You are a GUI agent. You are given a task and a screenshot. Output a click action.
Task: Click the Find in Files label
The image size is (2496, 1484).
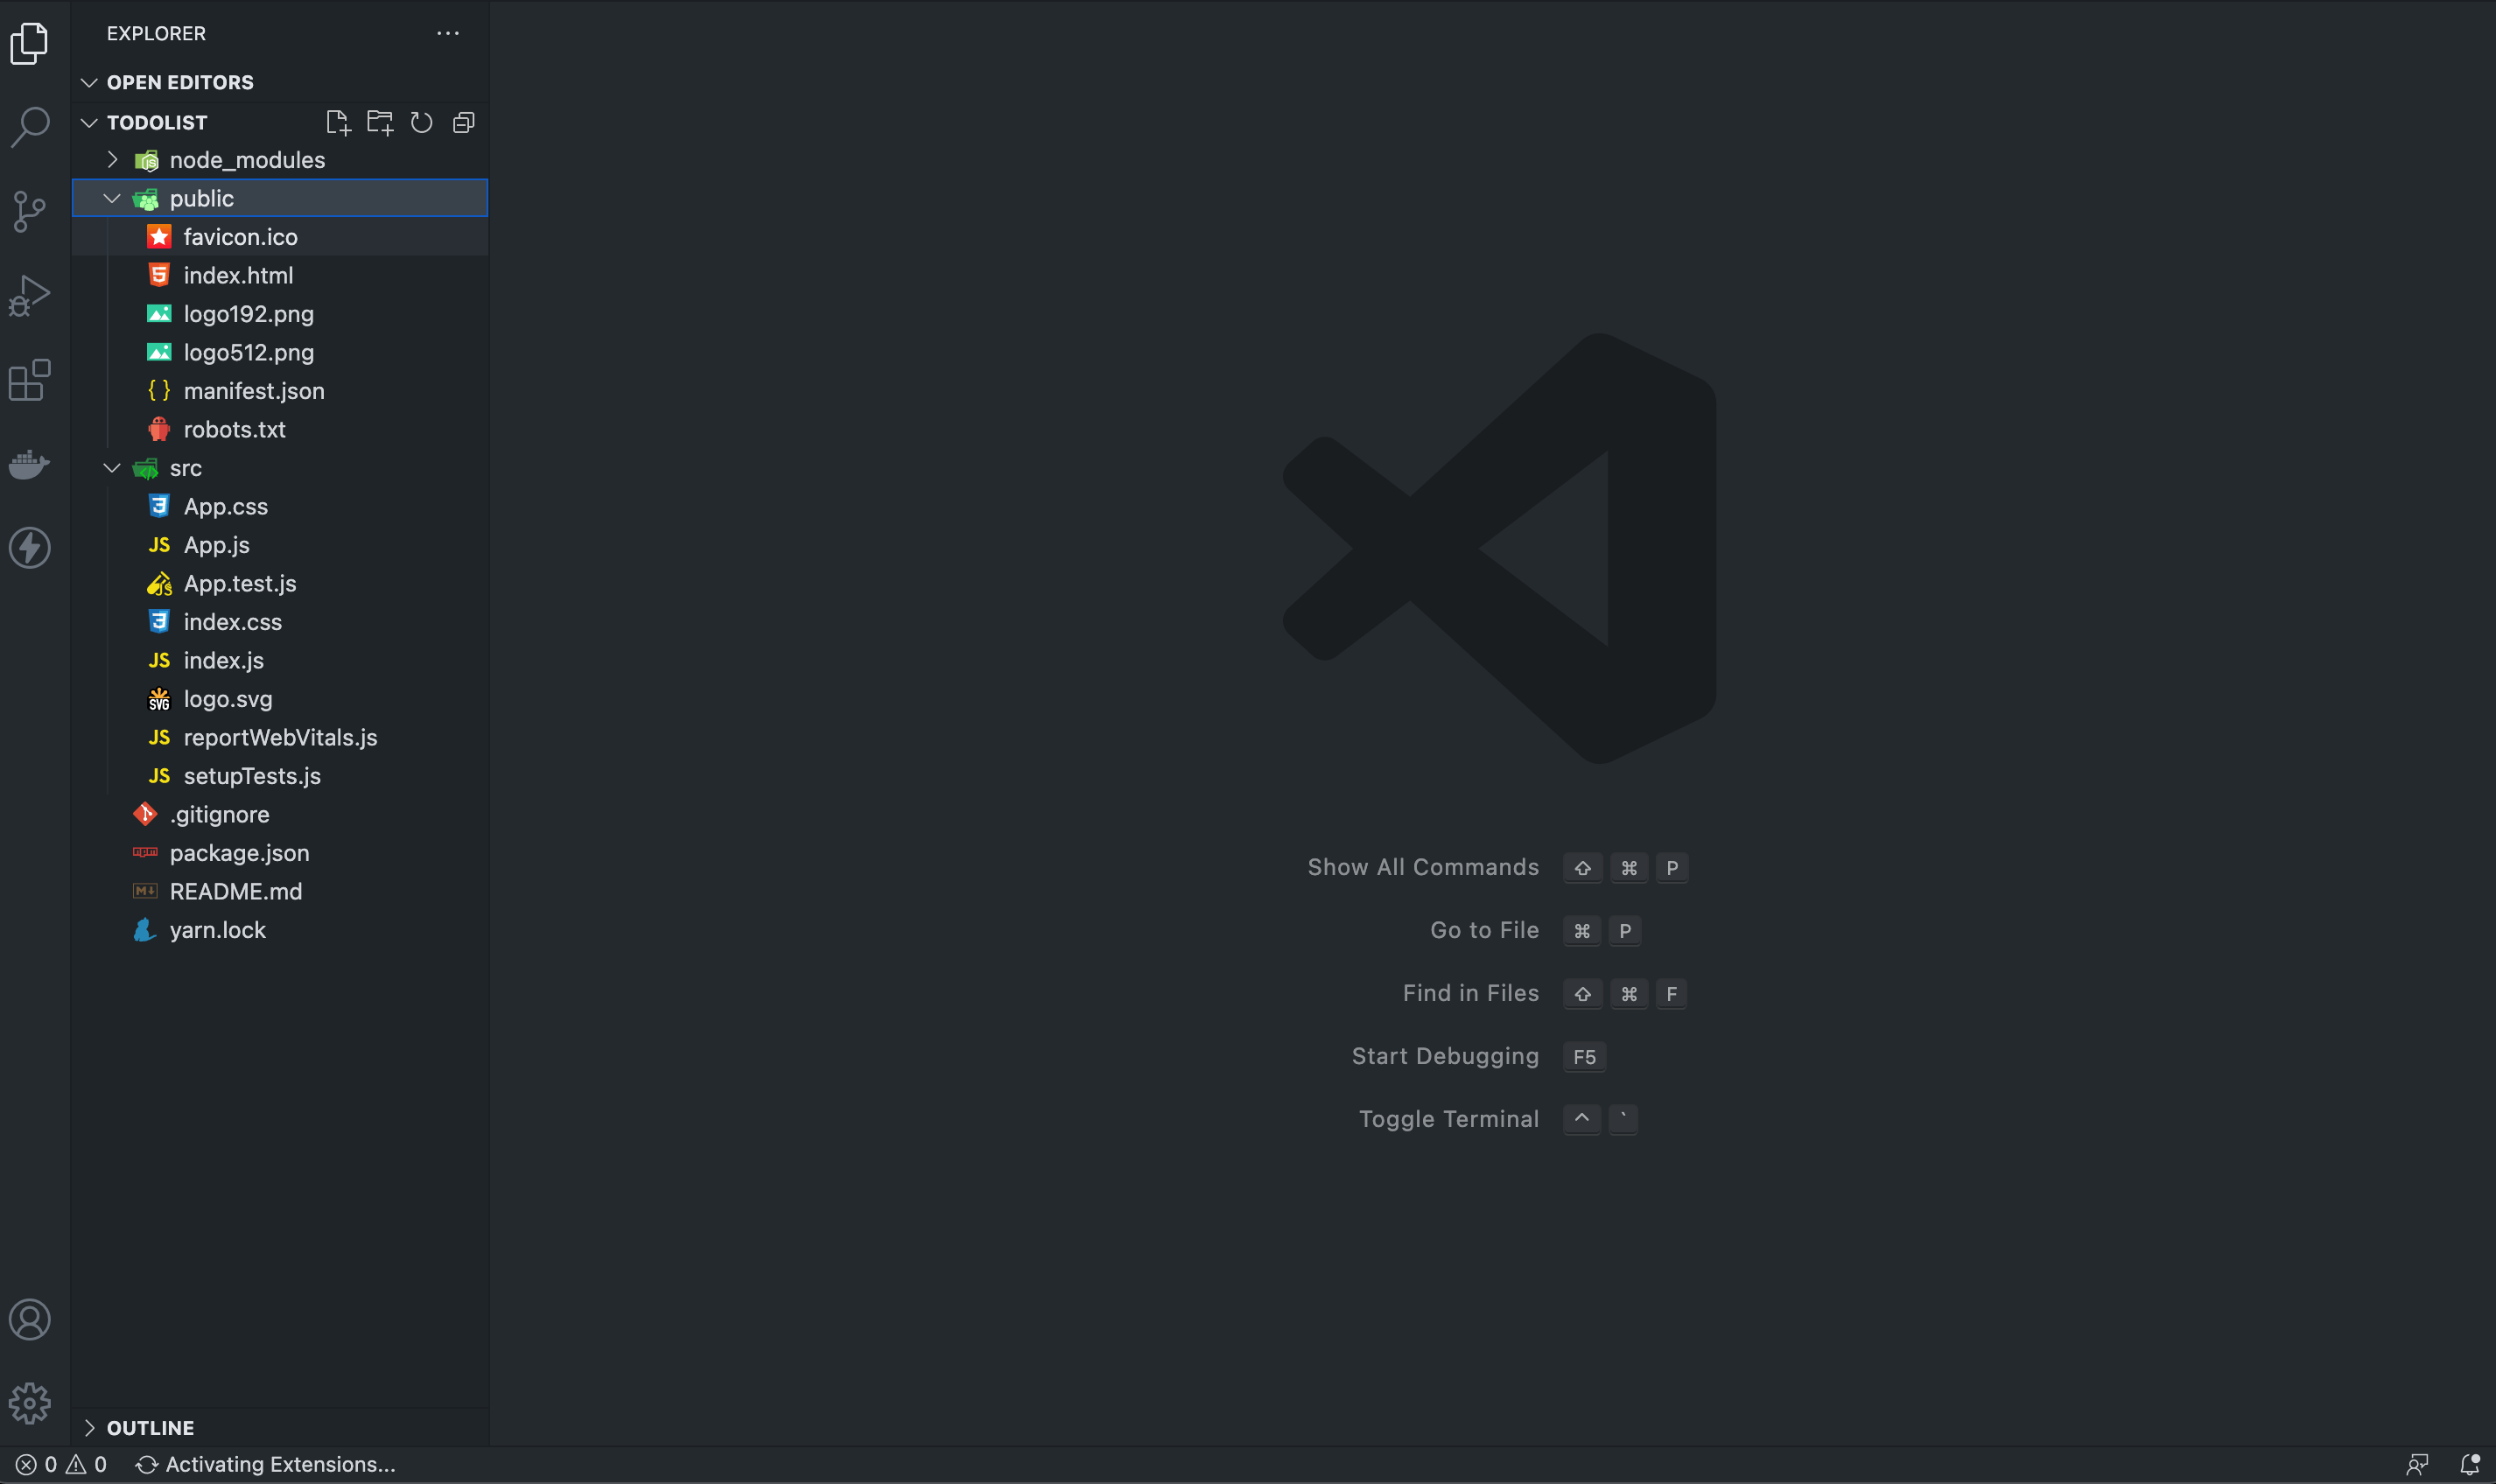[1470, 993]
